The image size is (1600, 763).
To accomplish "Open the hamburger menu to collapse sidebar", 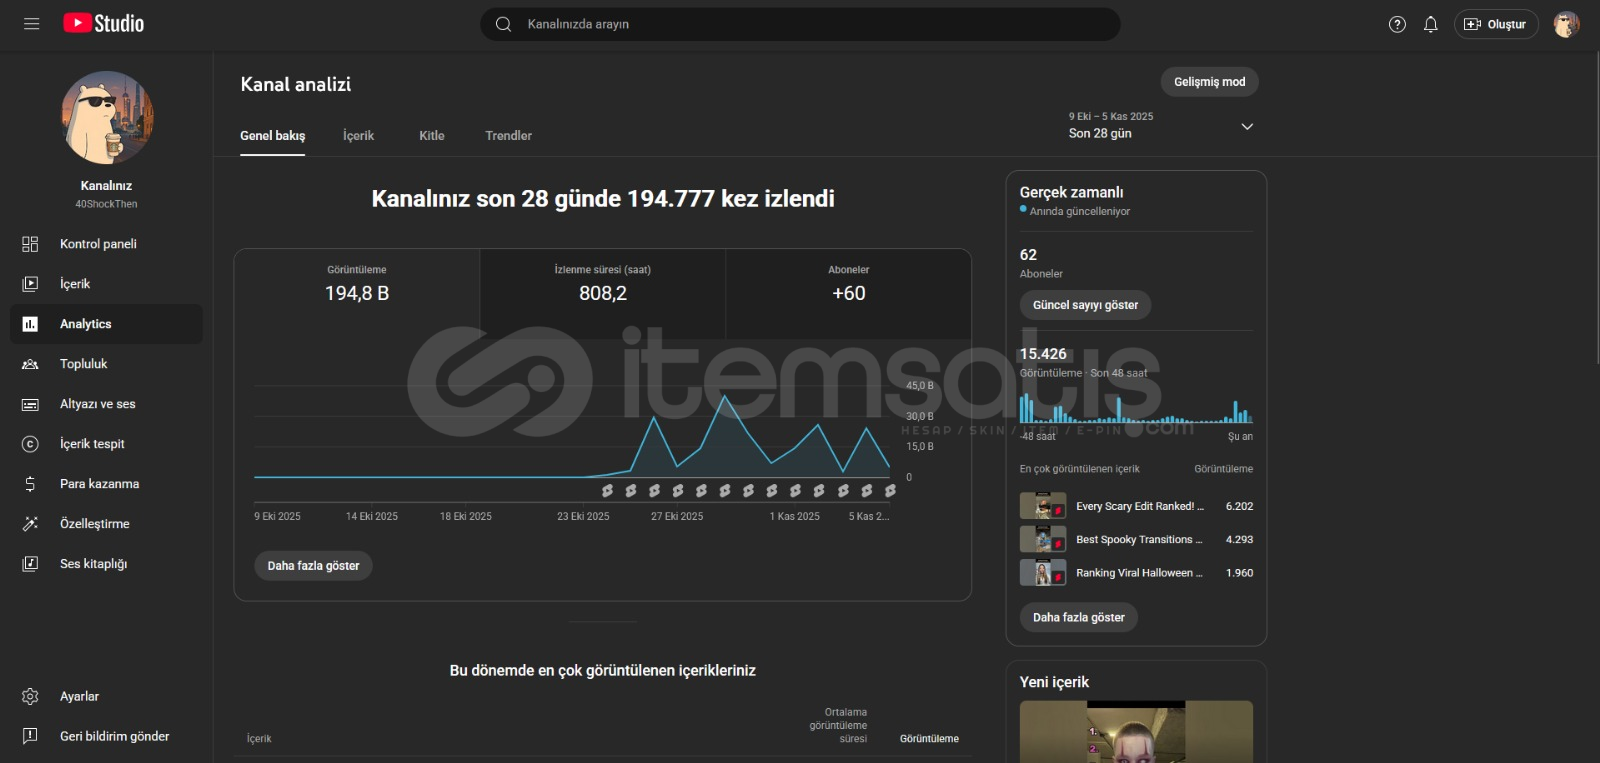I will (x=31, y=24).
